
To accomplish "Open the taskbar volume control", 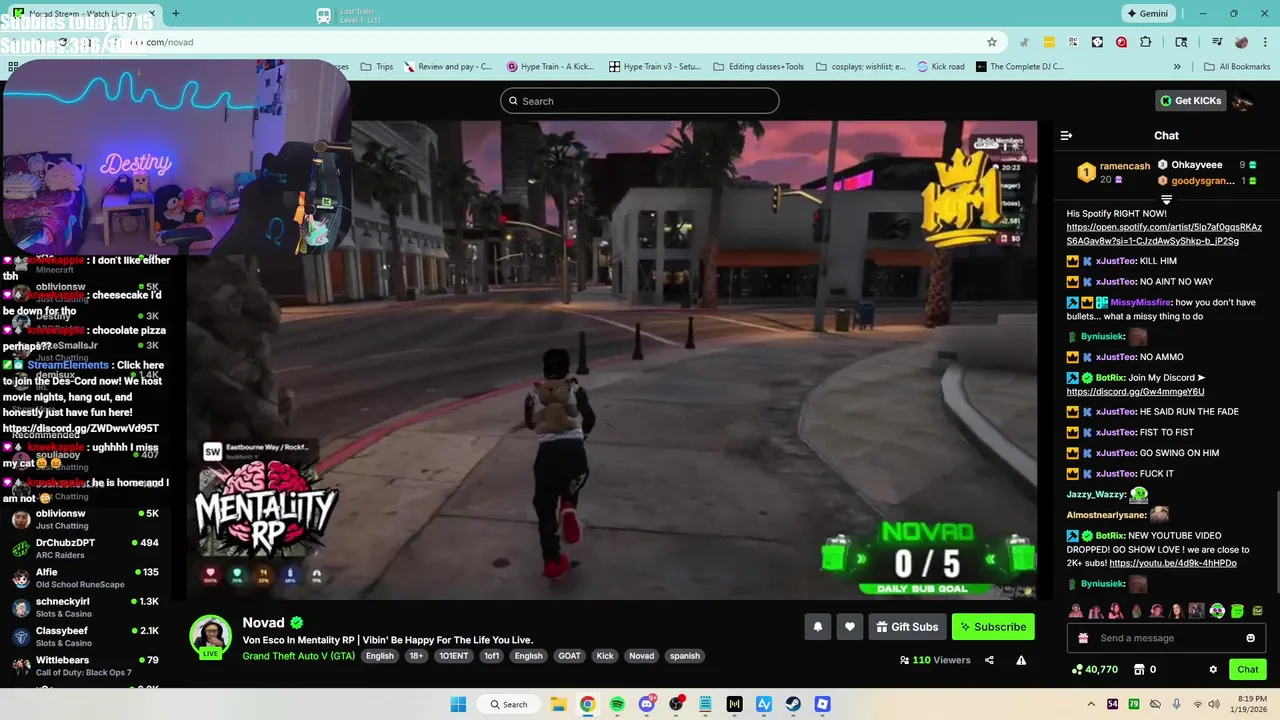I will pyautogui.click(x=1215, y=704).
